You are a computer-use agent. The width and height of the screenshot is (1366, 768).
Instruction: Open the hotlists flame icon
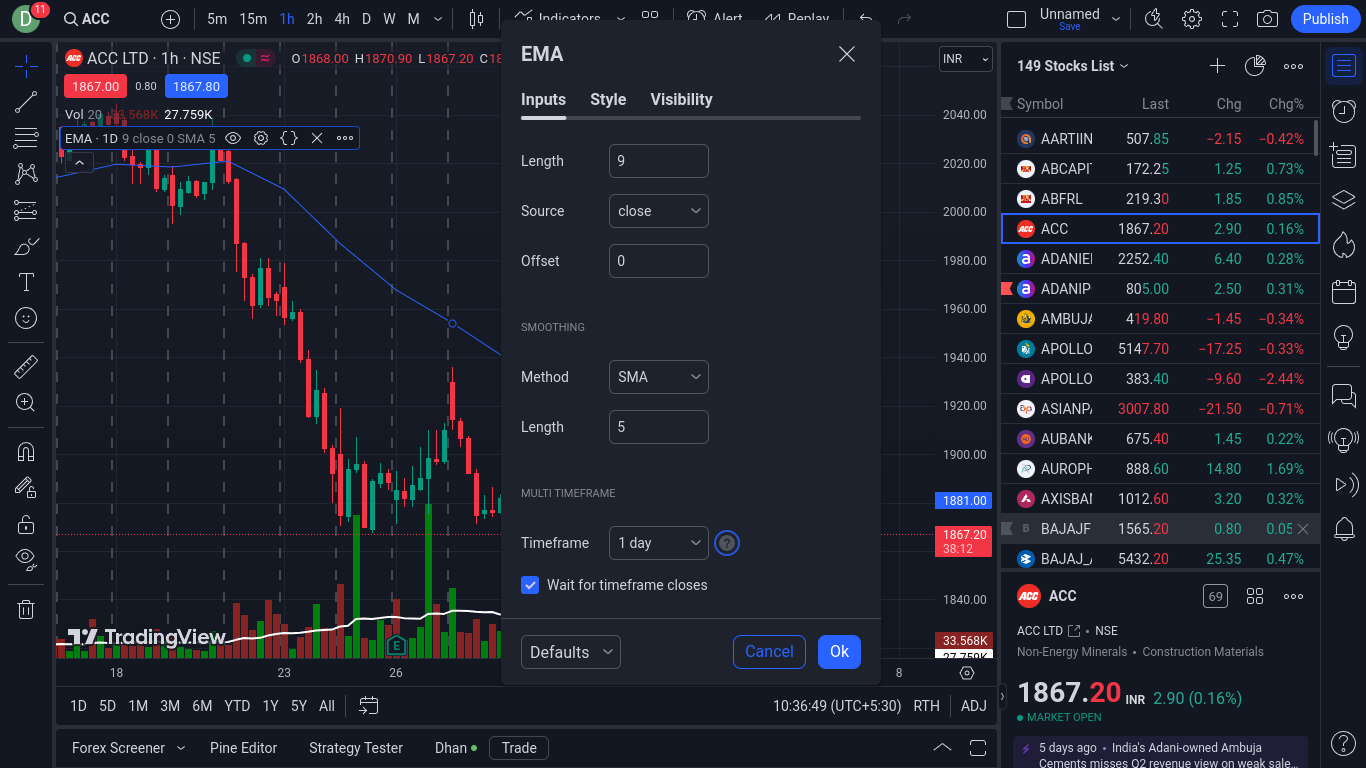(x=1343, y=245)
